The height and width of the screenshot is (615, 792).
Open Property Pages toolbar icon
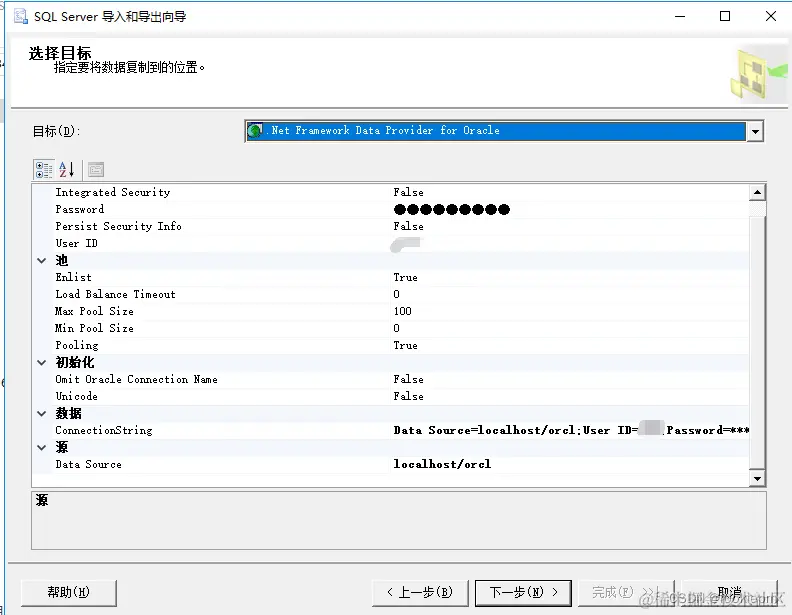pyautogui.click(x=95, y=170)
